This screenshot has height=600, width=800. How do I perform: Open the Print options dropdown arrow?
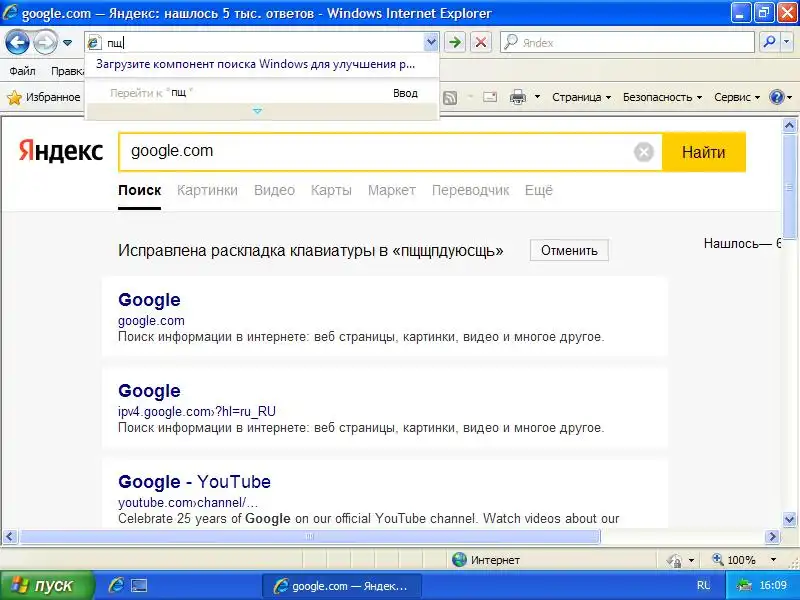pyautogui.click(x=537, y=97)
